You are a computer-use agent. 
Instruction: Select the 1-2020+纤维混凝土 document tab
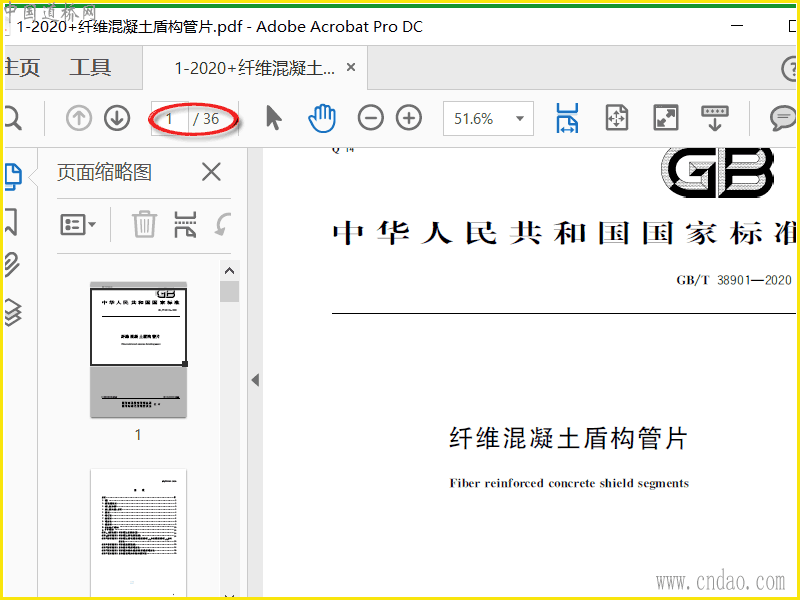[255, 68]
